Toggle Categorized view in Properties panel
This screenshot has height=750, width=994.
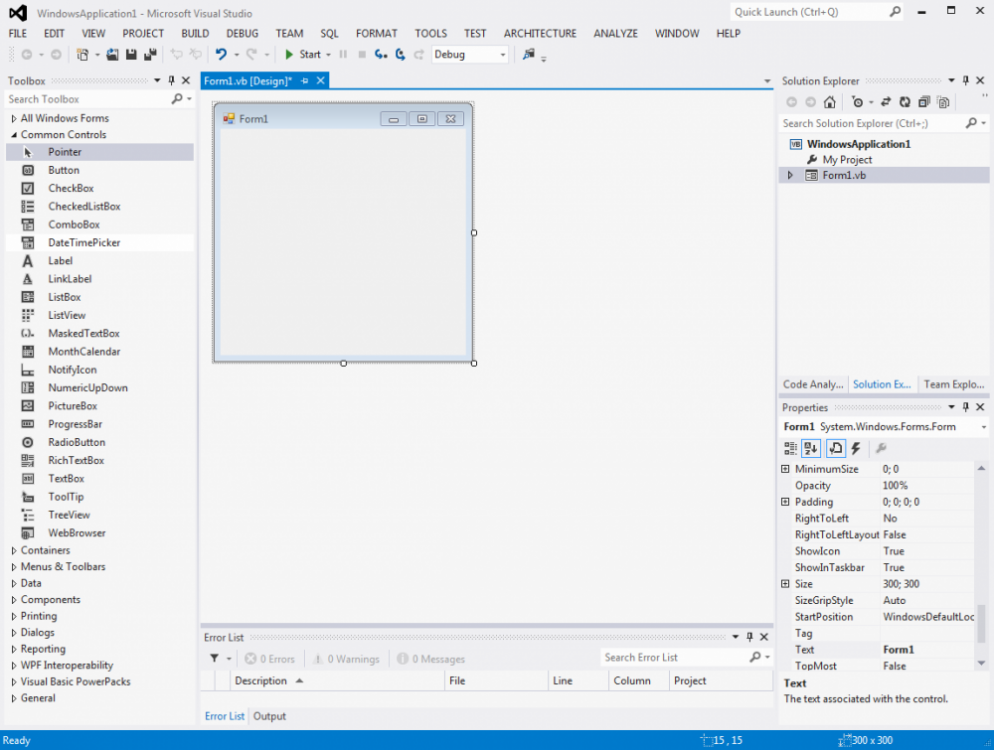791,449
